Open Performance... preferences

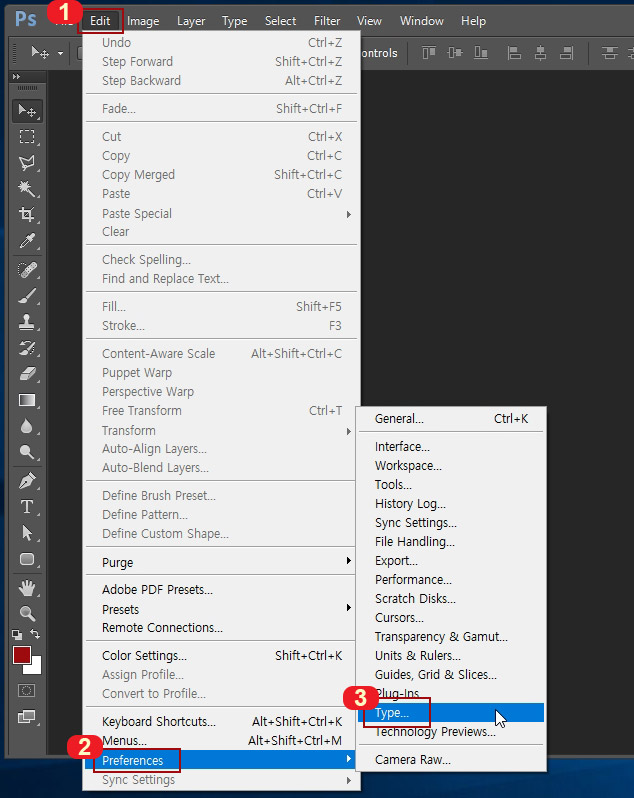(451, 580)
